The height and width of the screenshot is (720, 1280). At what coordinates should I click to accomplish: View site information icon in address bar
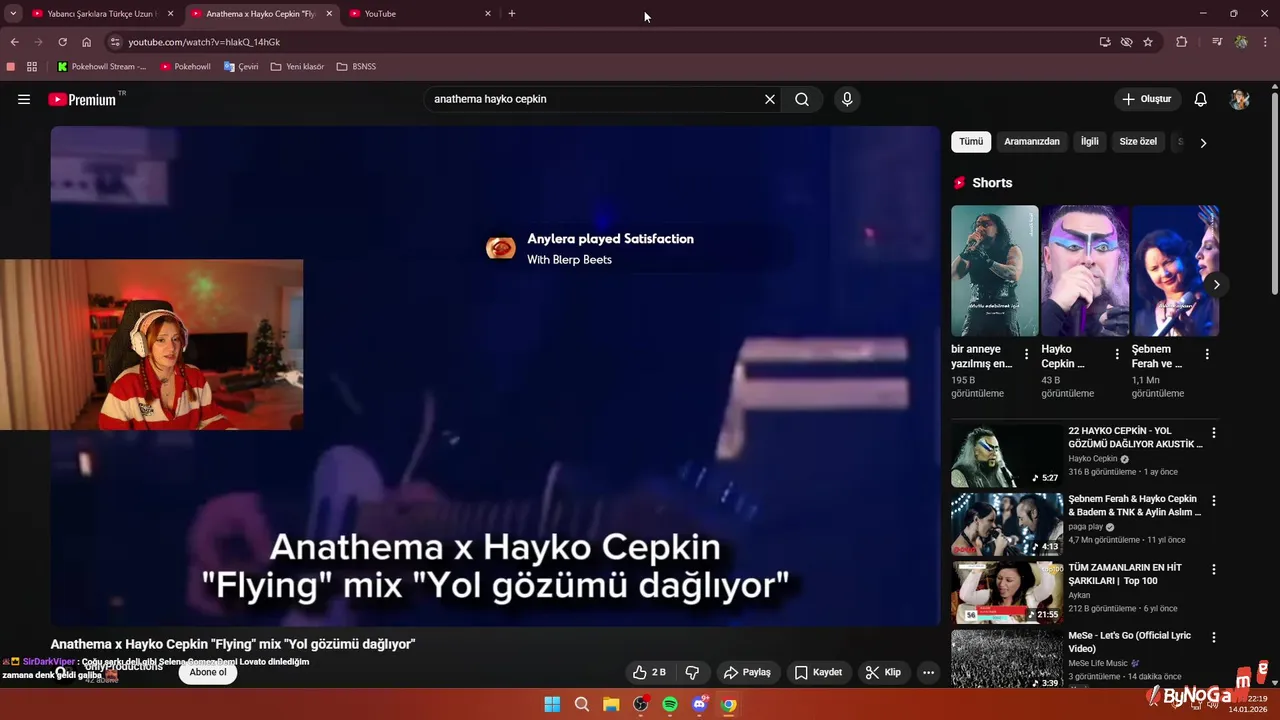115,42
